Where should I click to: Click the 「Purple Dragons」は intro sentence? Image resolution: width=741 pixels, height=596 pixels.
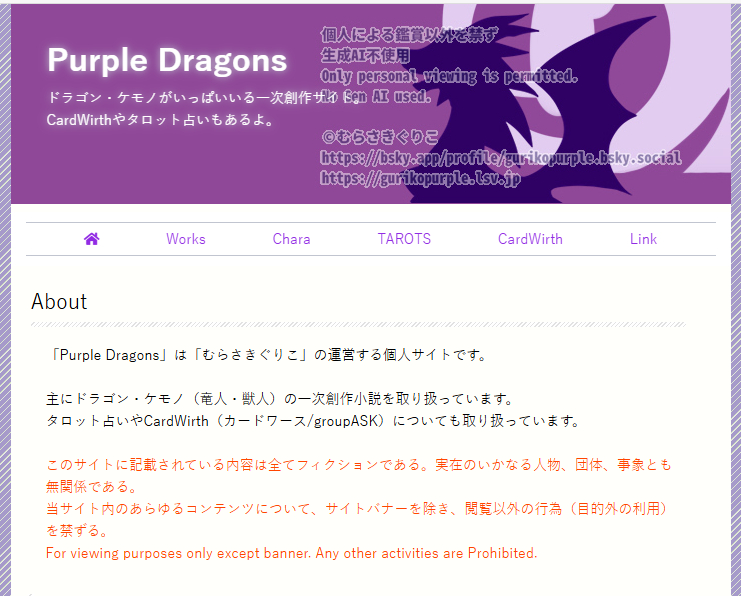[x=267, y=355]
